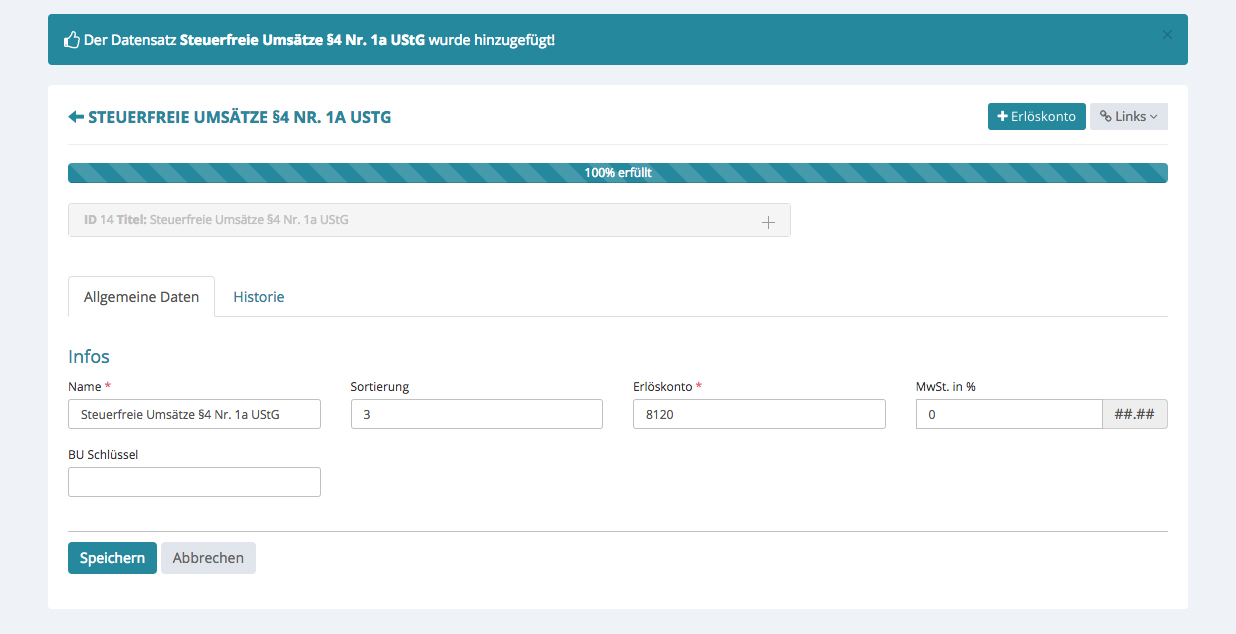Screen dimensions: 1236x634
Task: Focus the empty BU Schlüssel field
Action: point(194,482)
